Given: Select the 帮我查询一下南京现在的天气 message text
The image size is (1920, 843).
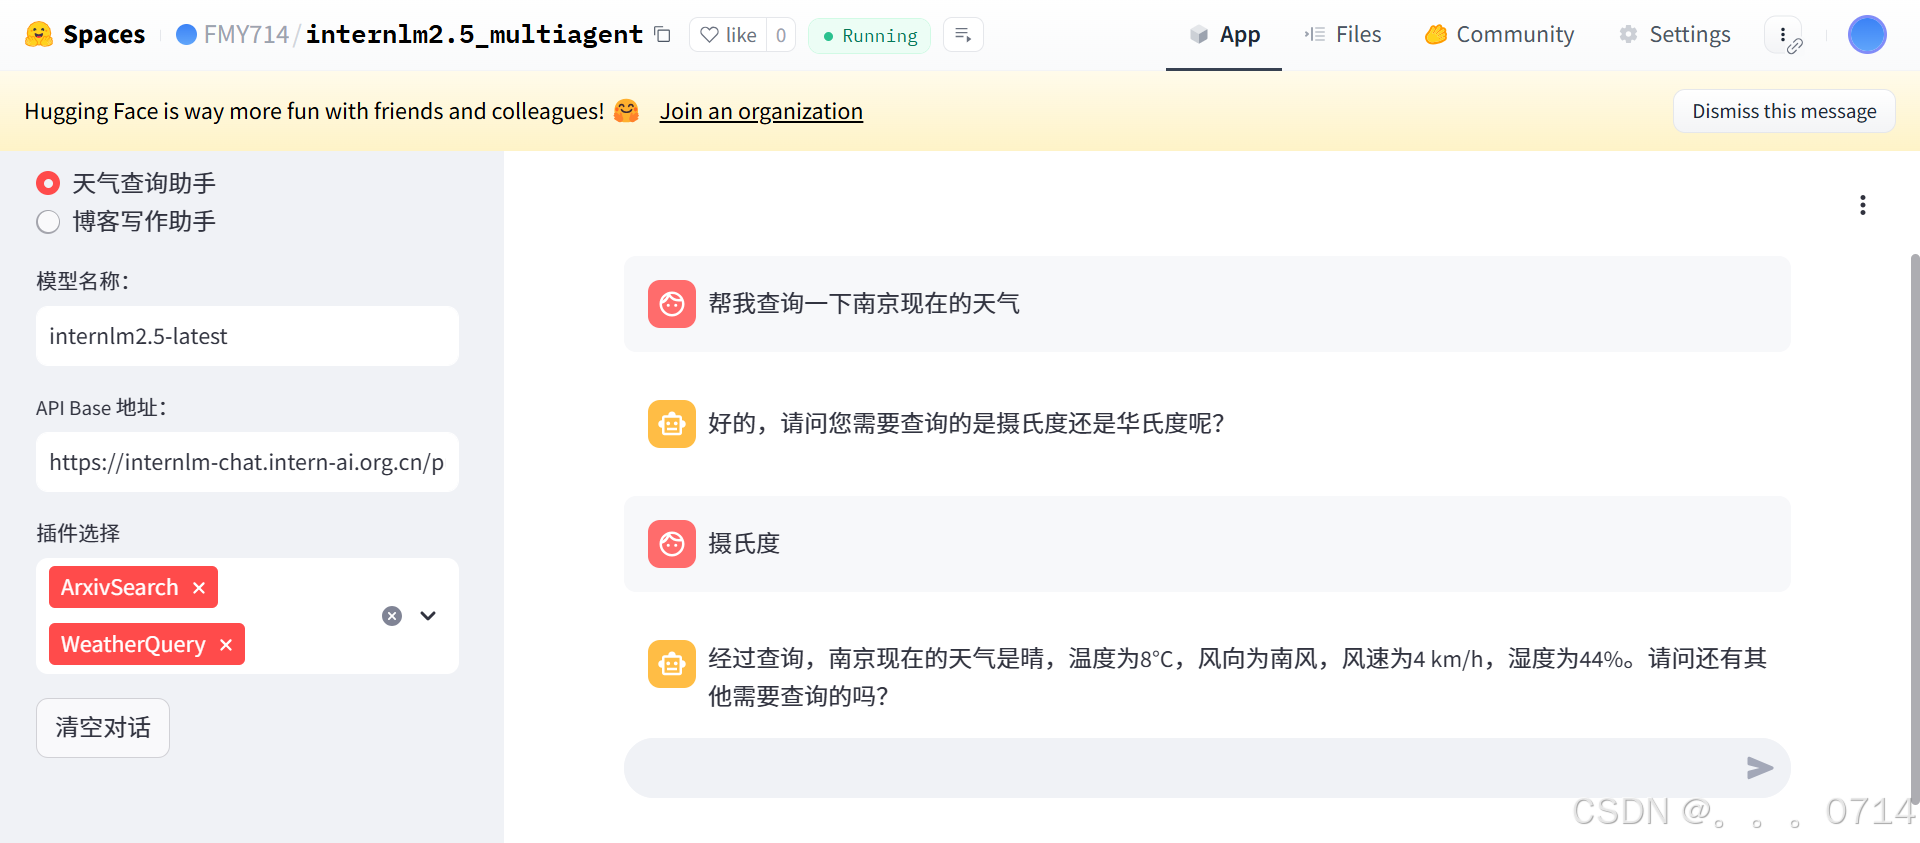Looking at the screenshot, I should 864,304.
